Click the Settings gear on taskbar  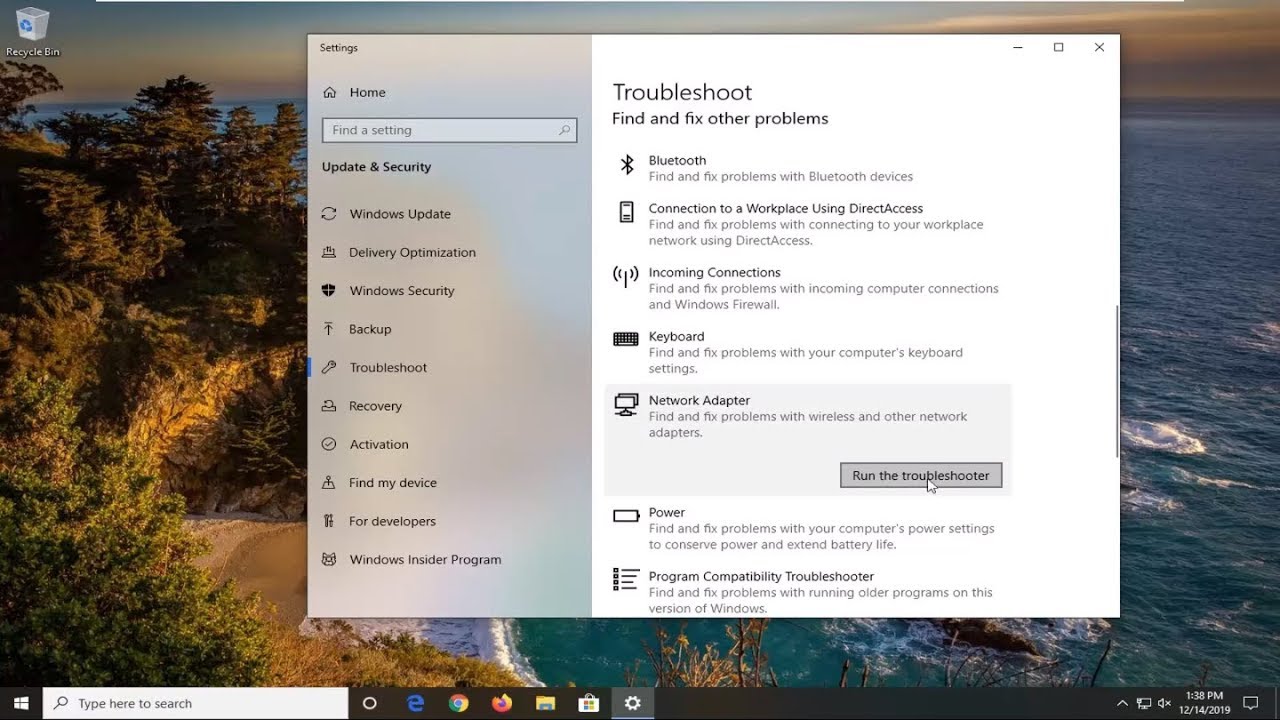pos(632,703)
